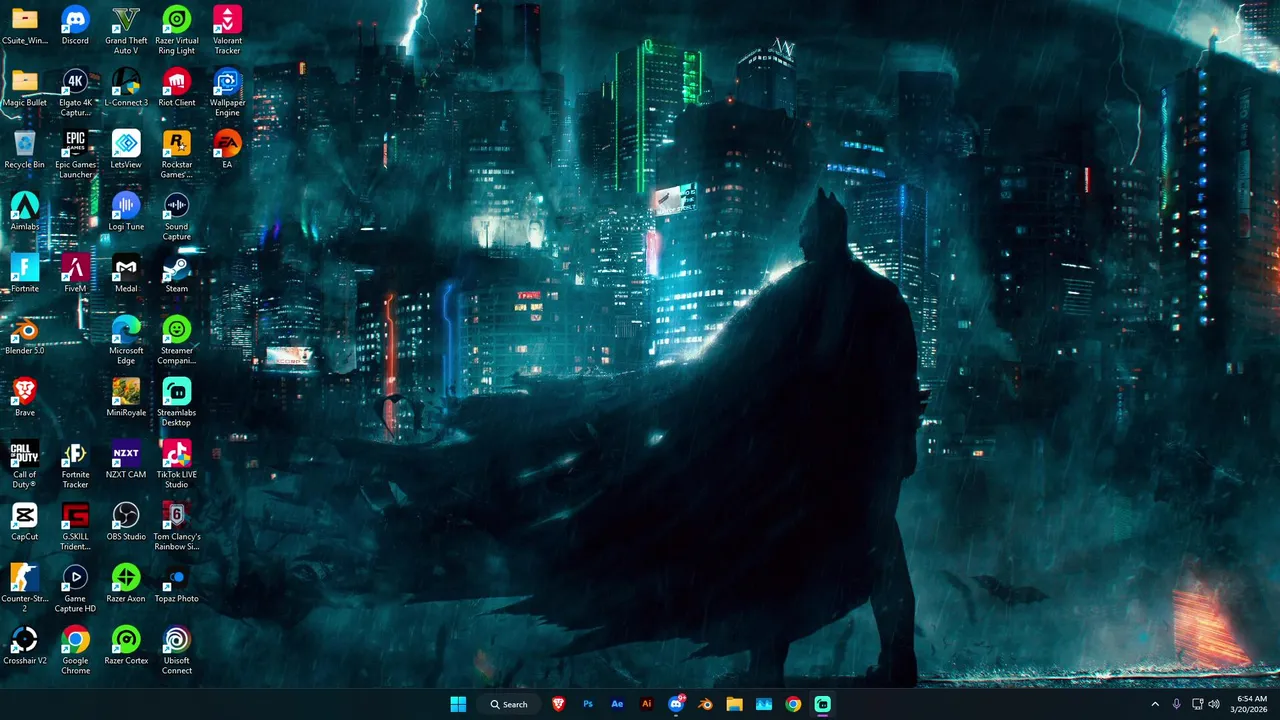
Task: Switch to Discord in the taskbar
Action: [x=676, y=704]
